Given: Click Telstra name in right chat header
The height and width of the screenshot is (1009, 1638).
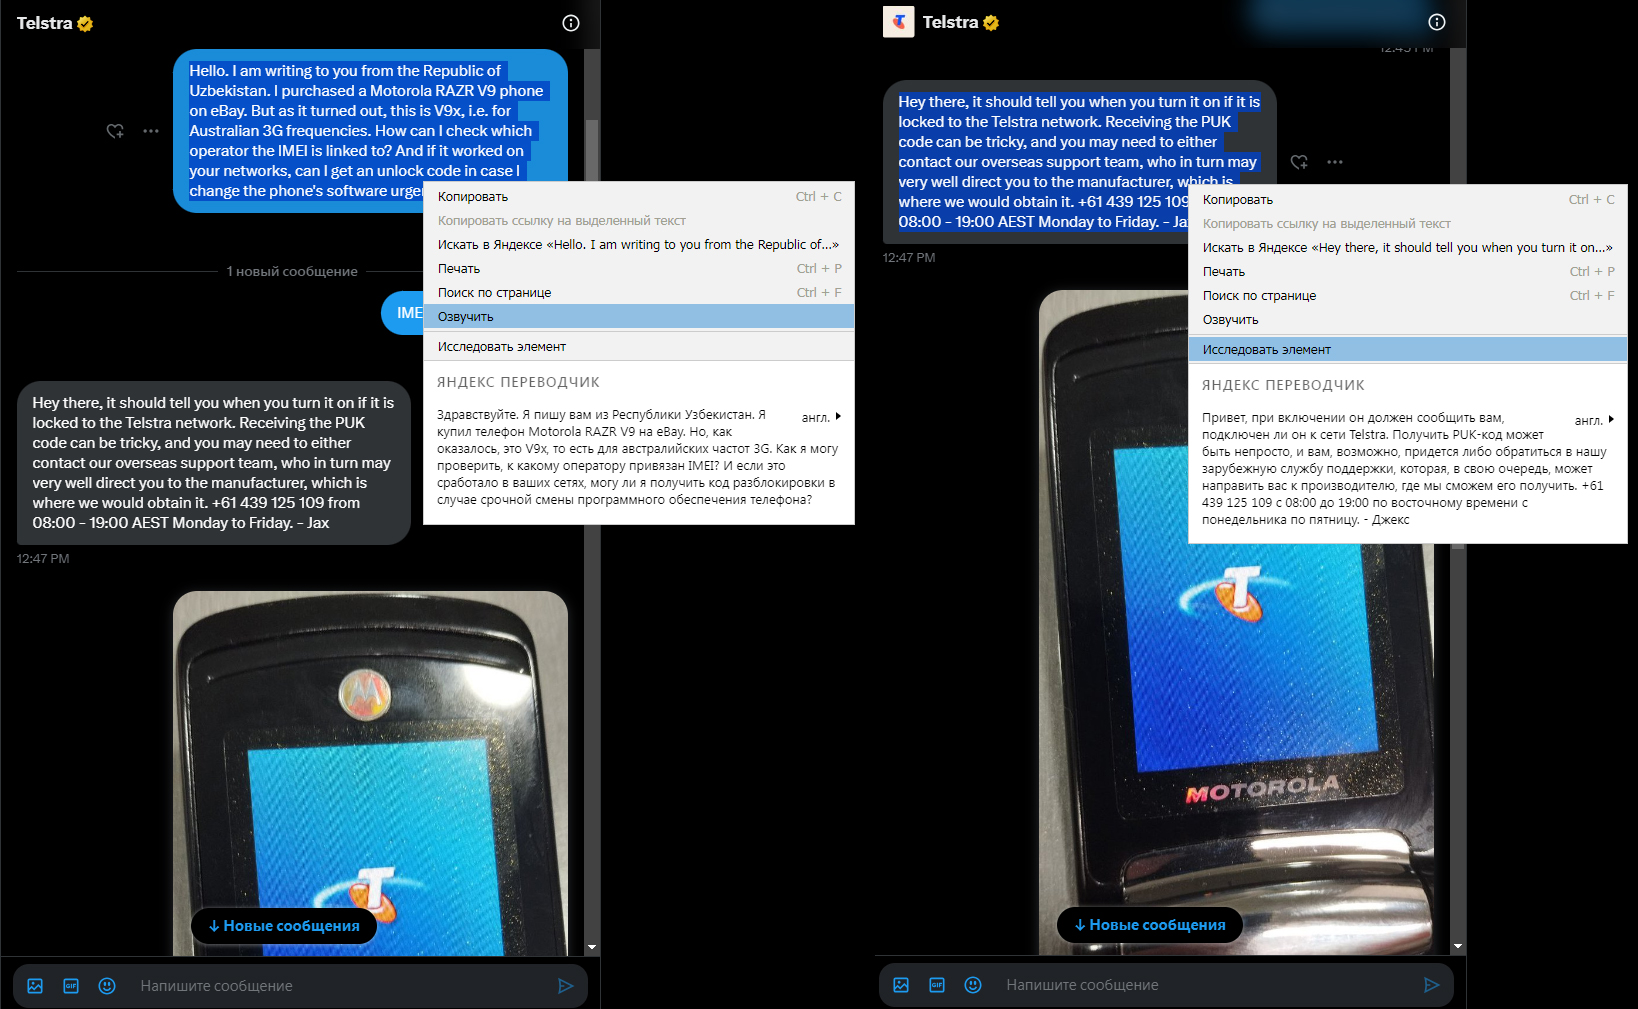Looking at the screenshot, I should (x=950, y=22).
